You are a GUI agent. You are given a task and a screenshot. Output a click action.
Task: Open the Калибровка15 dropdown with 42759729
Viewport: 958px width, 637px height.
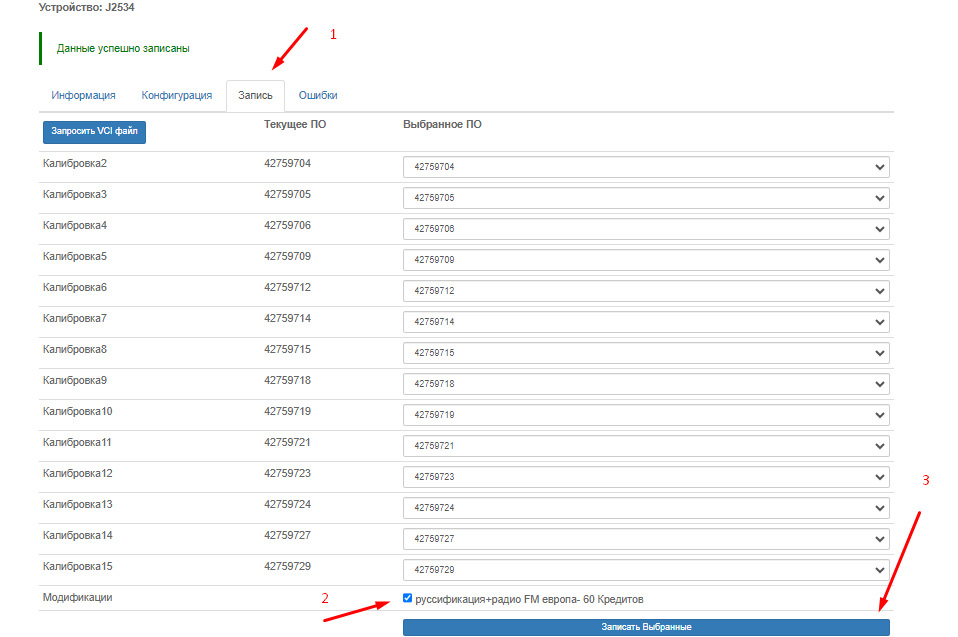(x=646, y=570)
